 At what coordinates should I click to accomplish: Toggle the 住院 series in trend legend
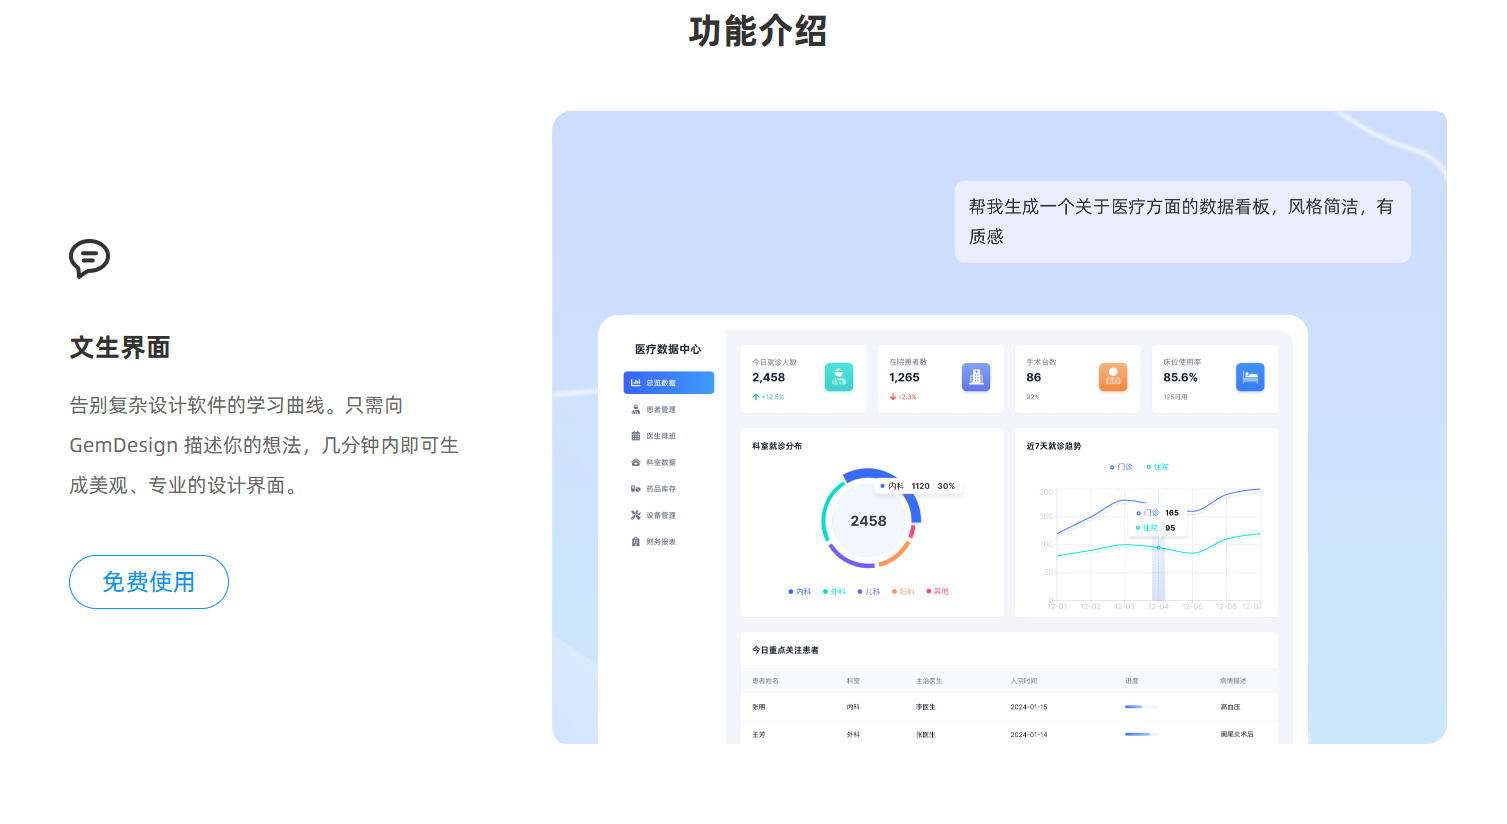click(x=1158, y=467)
